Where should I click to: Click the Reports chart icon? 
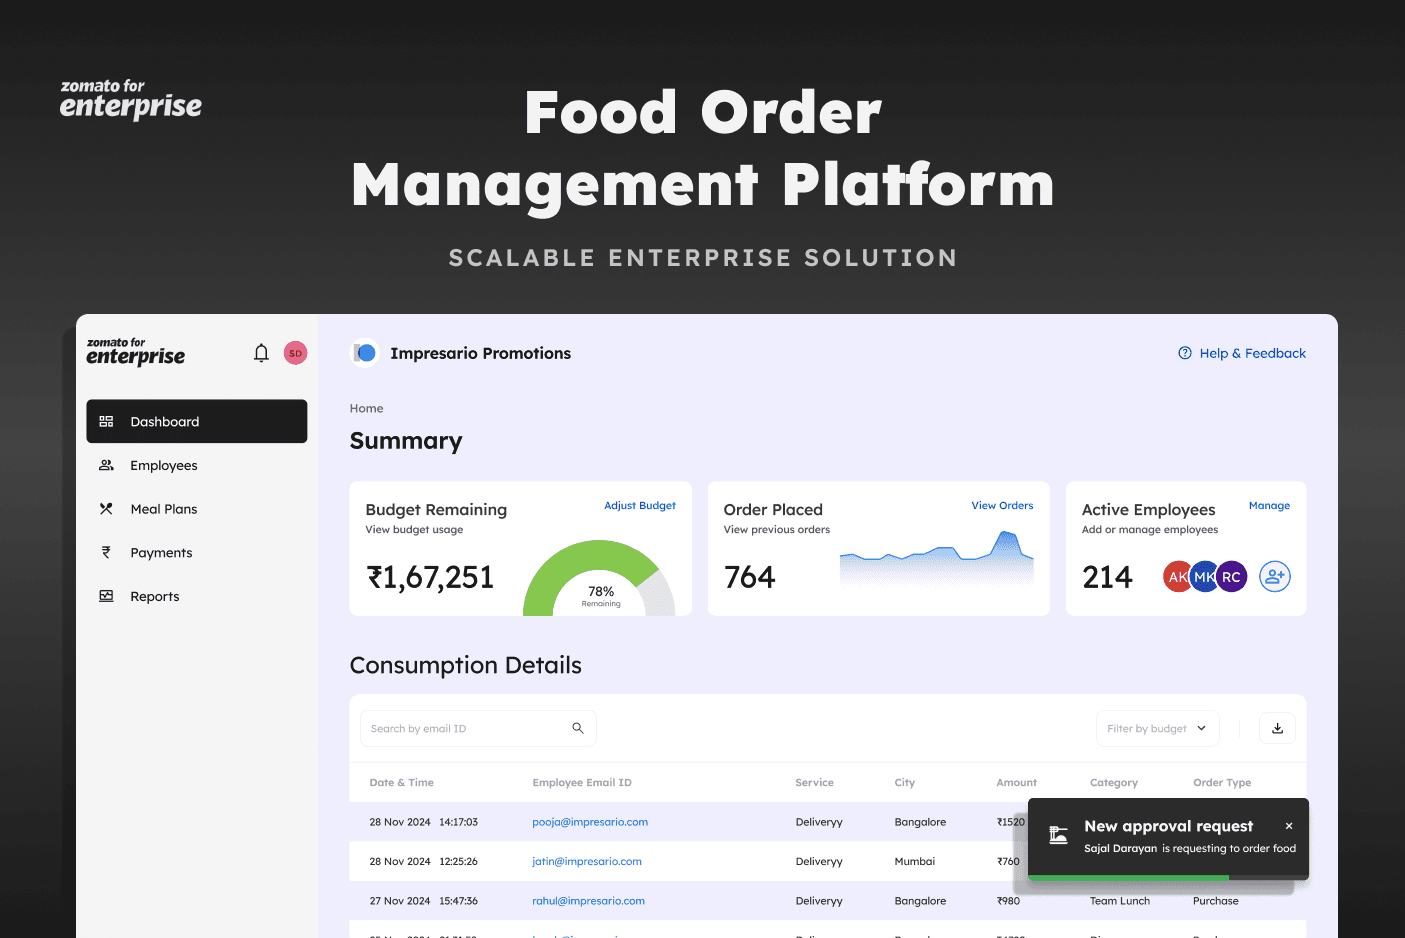pos(106,596)
